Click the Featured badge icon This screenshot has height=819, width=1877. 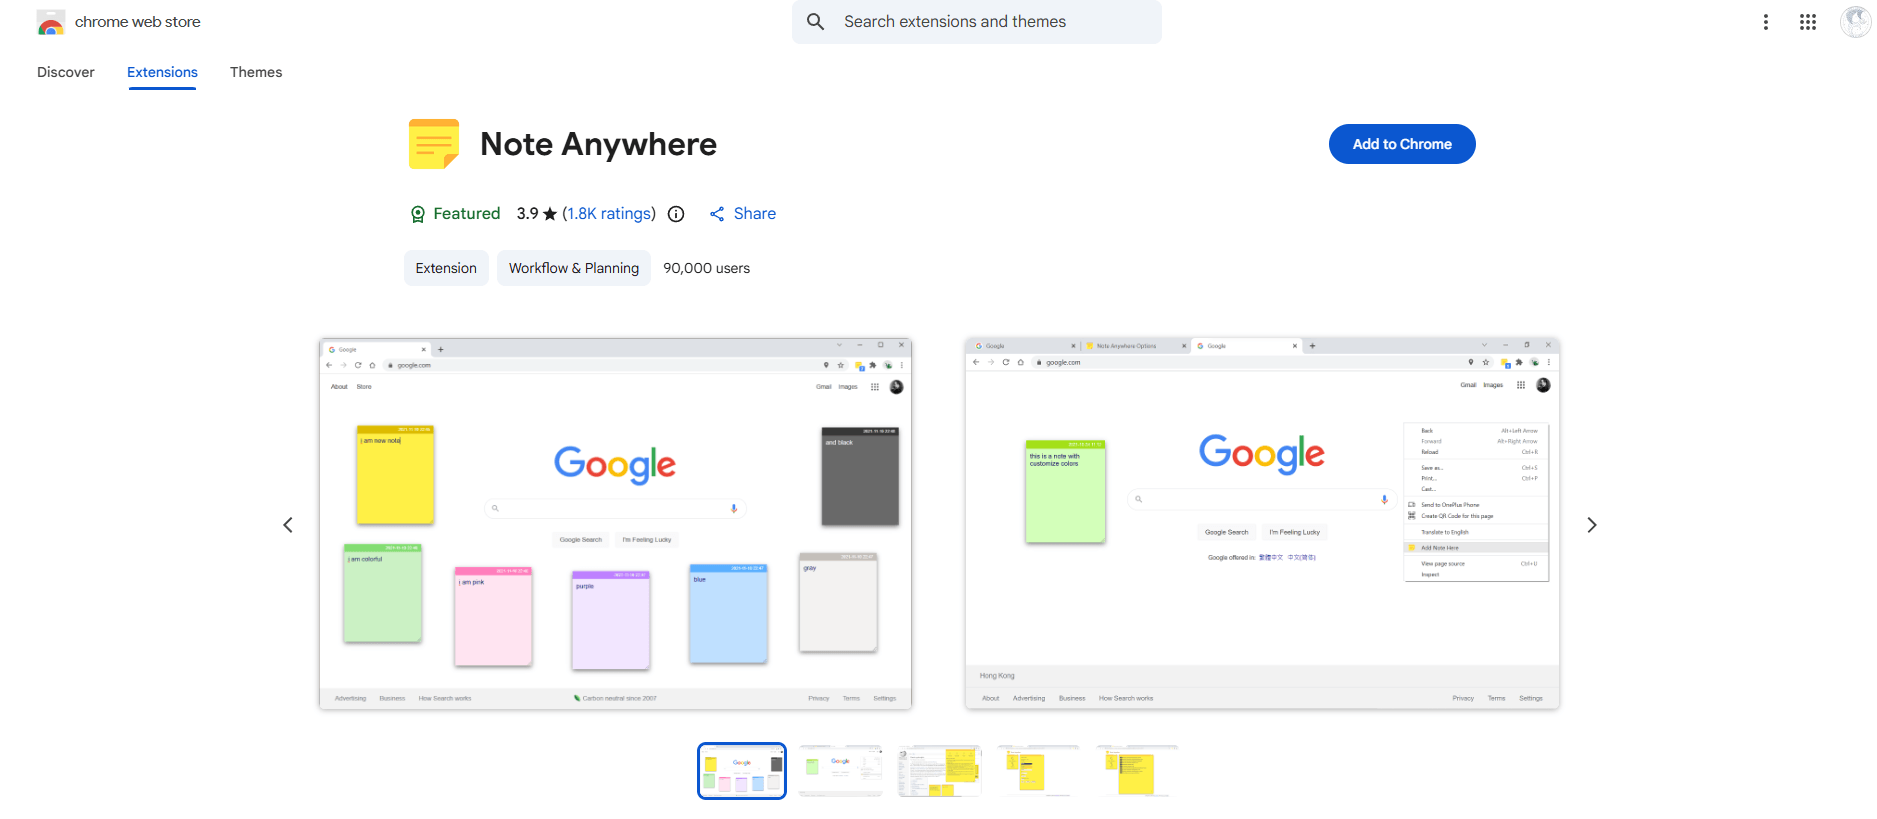(418, 214)
